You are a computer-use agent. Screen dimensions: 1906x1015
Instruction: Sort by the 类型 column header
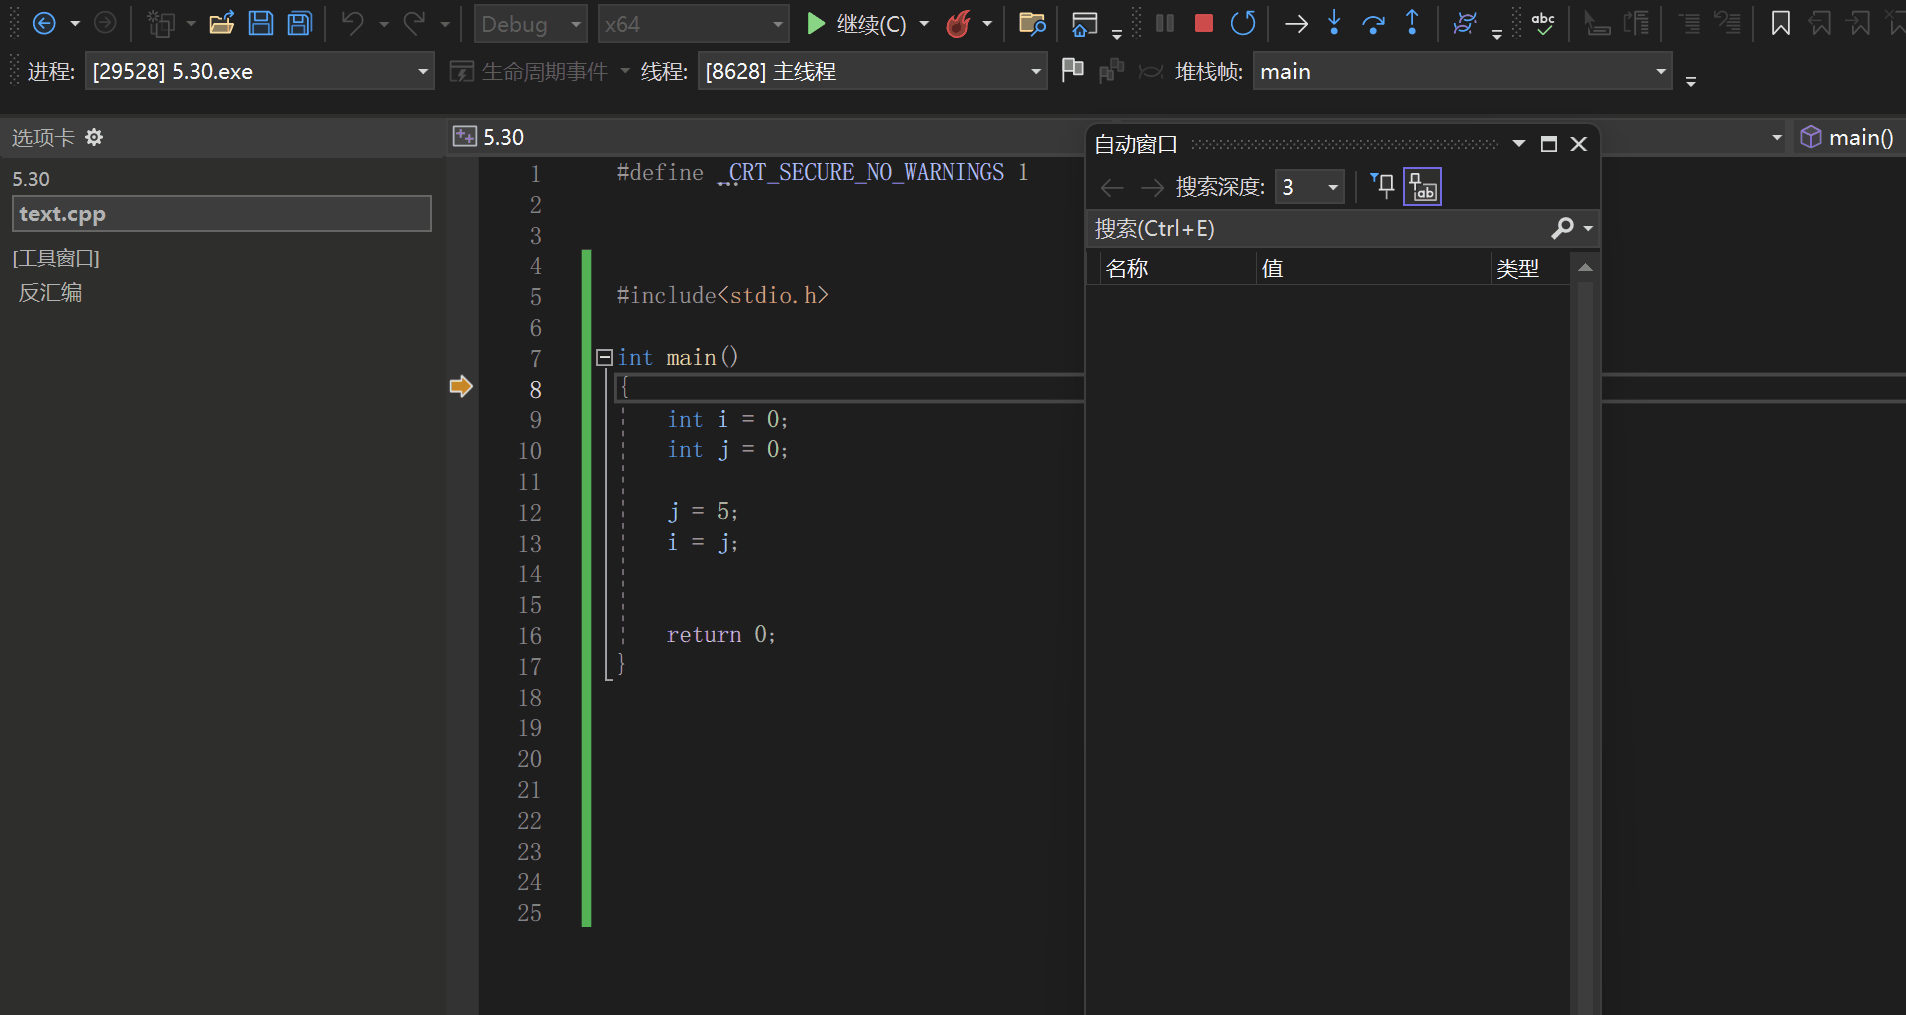pos(1530,268)
